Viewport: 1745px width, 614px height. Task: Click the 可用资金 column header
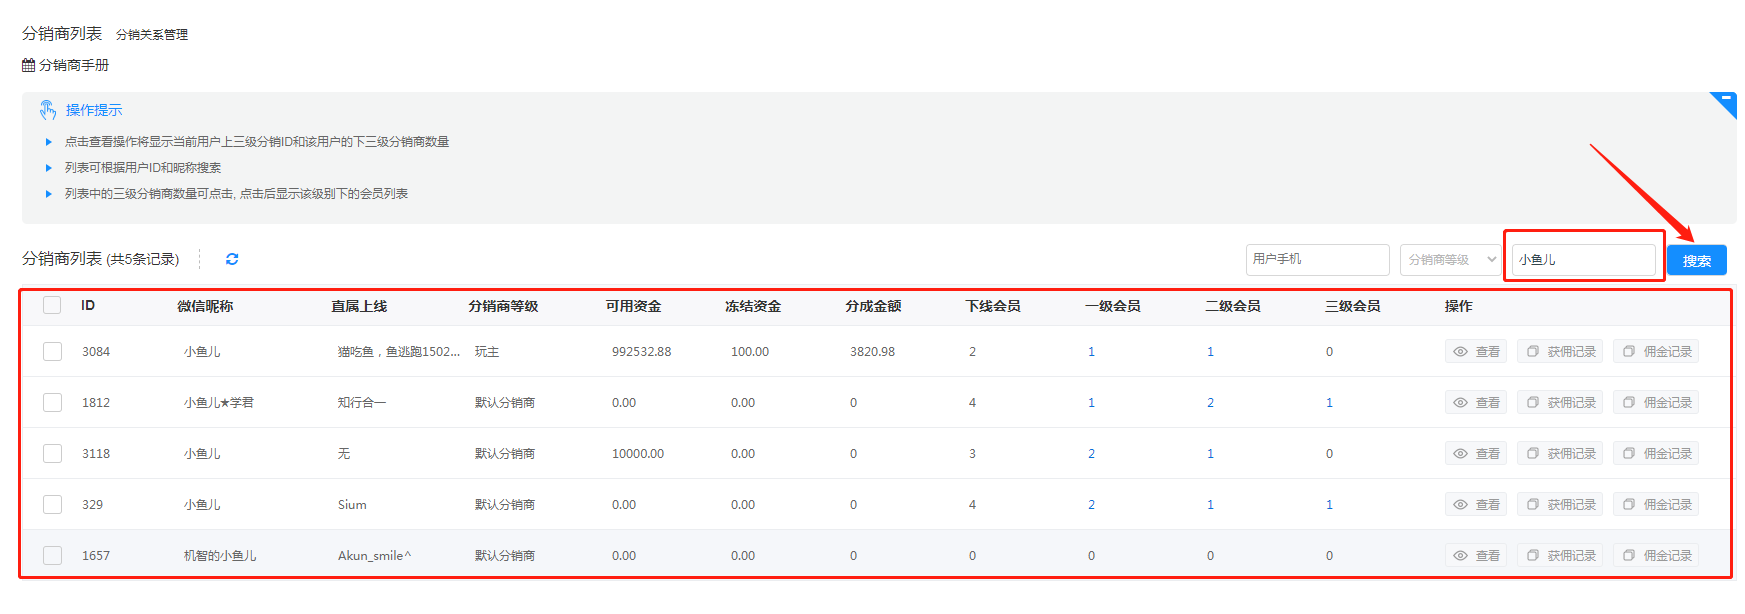[633, 306]
